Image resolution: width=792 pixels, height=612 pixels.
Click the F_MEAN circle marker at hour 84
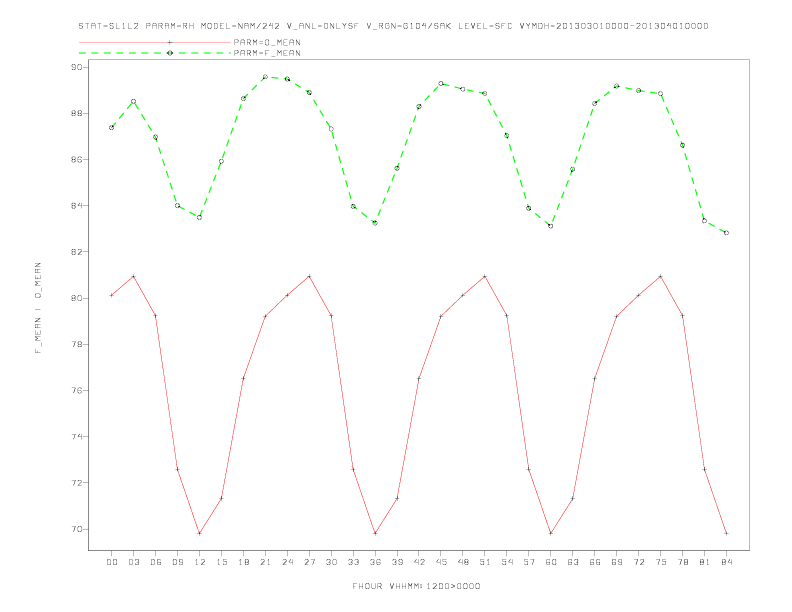click(726, 233)
